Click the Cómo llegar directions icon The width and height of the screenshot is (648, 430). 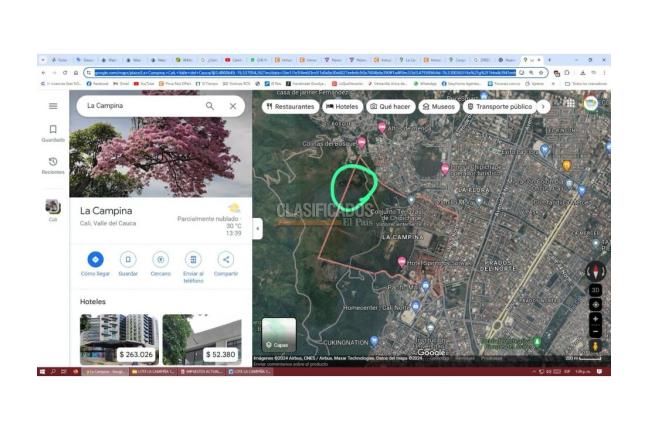[95, 259]
